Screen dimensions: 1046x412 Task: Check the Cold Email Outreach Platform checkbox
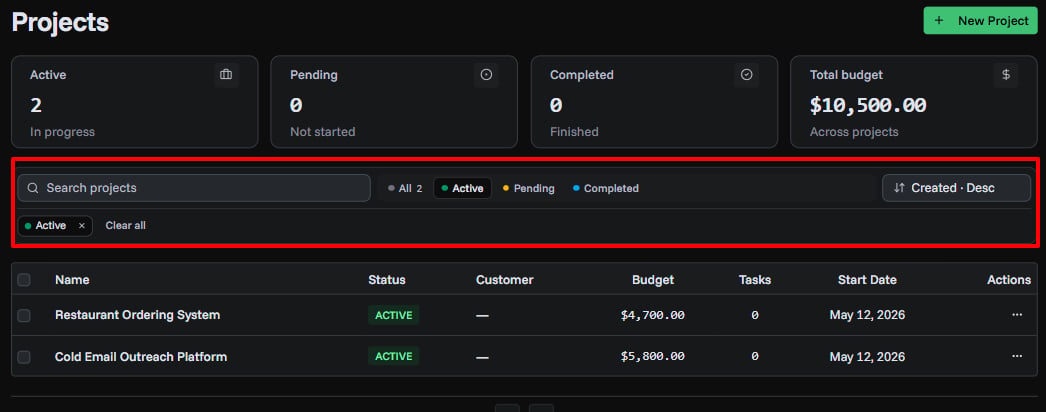point(24,357)
